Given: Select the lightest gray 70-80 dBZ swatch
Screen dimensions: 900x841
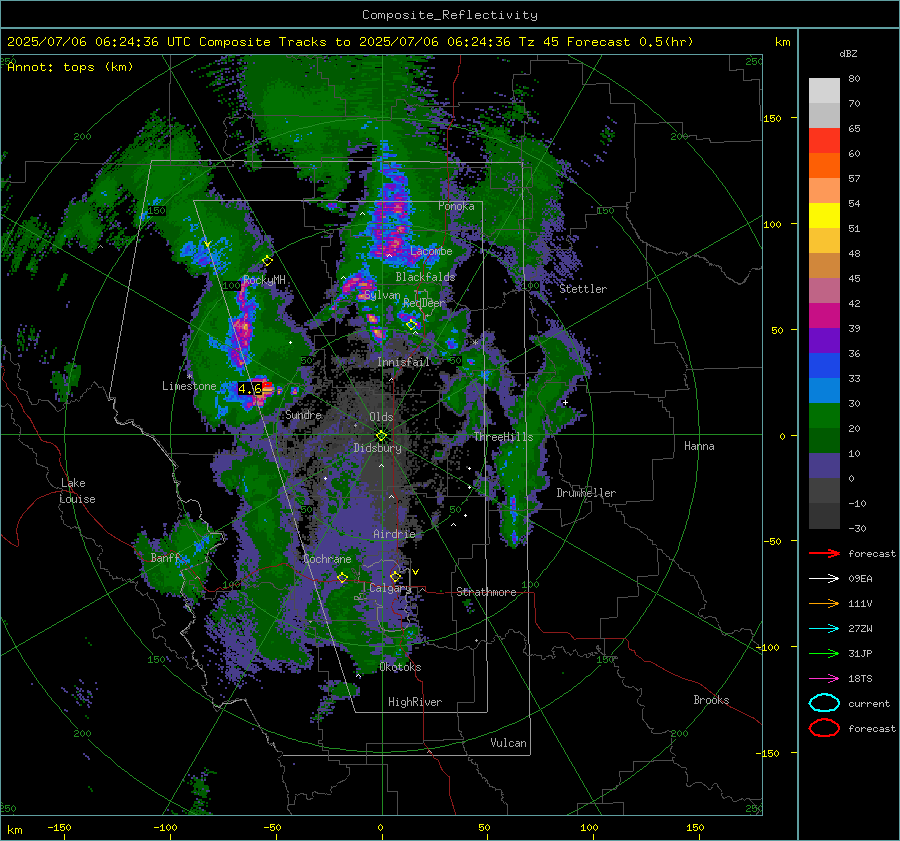Looking at the screenshot, I should 824,91.
